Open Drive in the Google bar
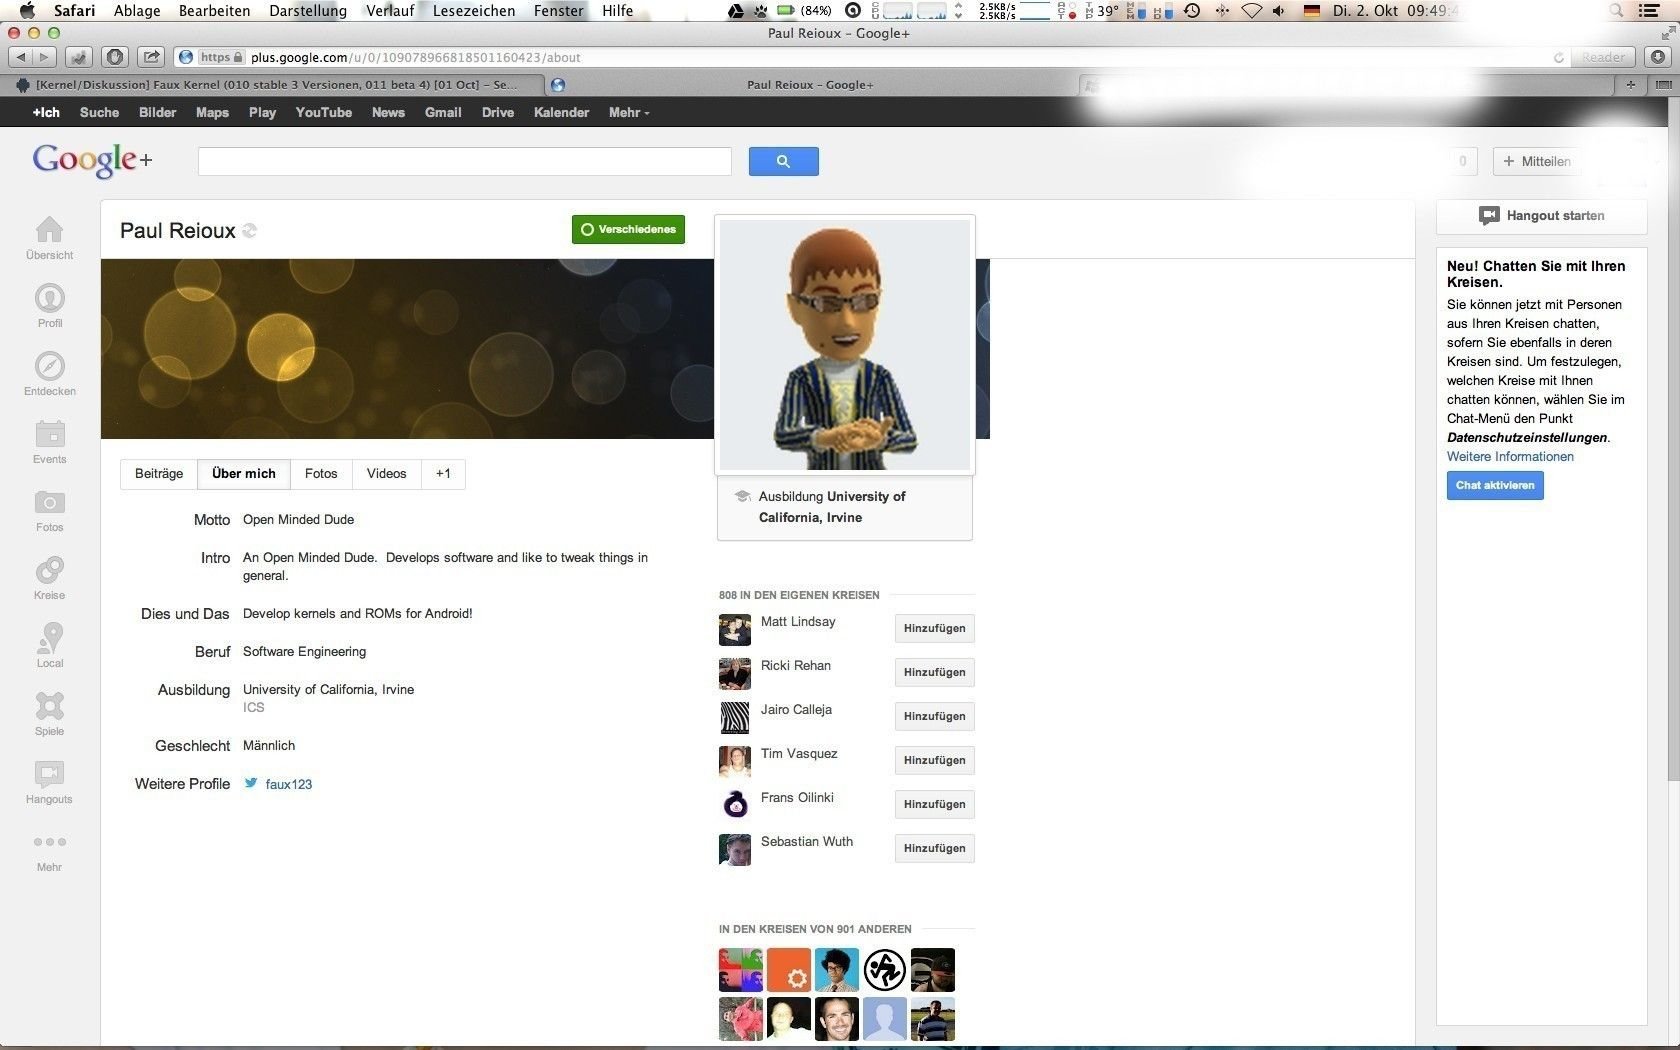1680x1050 pixels. pyautogui.click(x=498, y=112)
